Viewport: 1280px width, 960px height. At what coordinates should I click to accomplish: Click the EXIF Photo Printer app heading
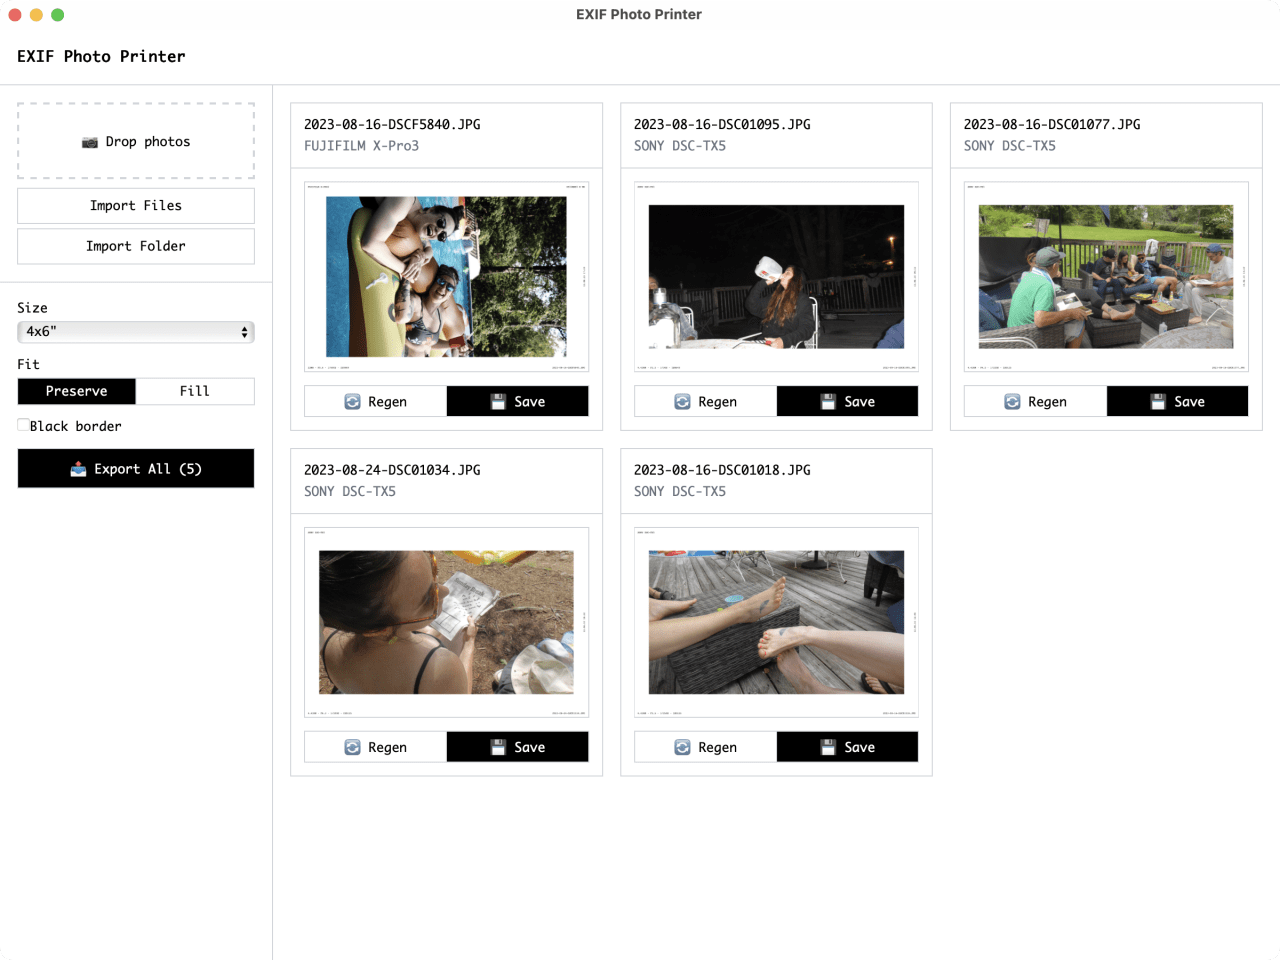point(100,56)
